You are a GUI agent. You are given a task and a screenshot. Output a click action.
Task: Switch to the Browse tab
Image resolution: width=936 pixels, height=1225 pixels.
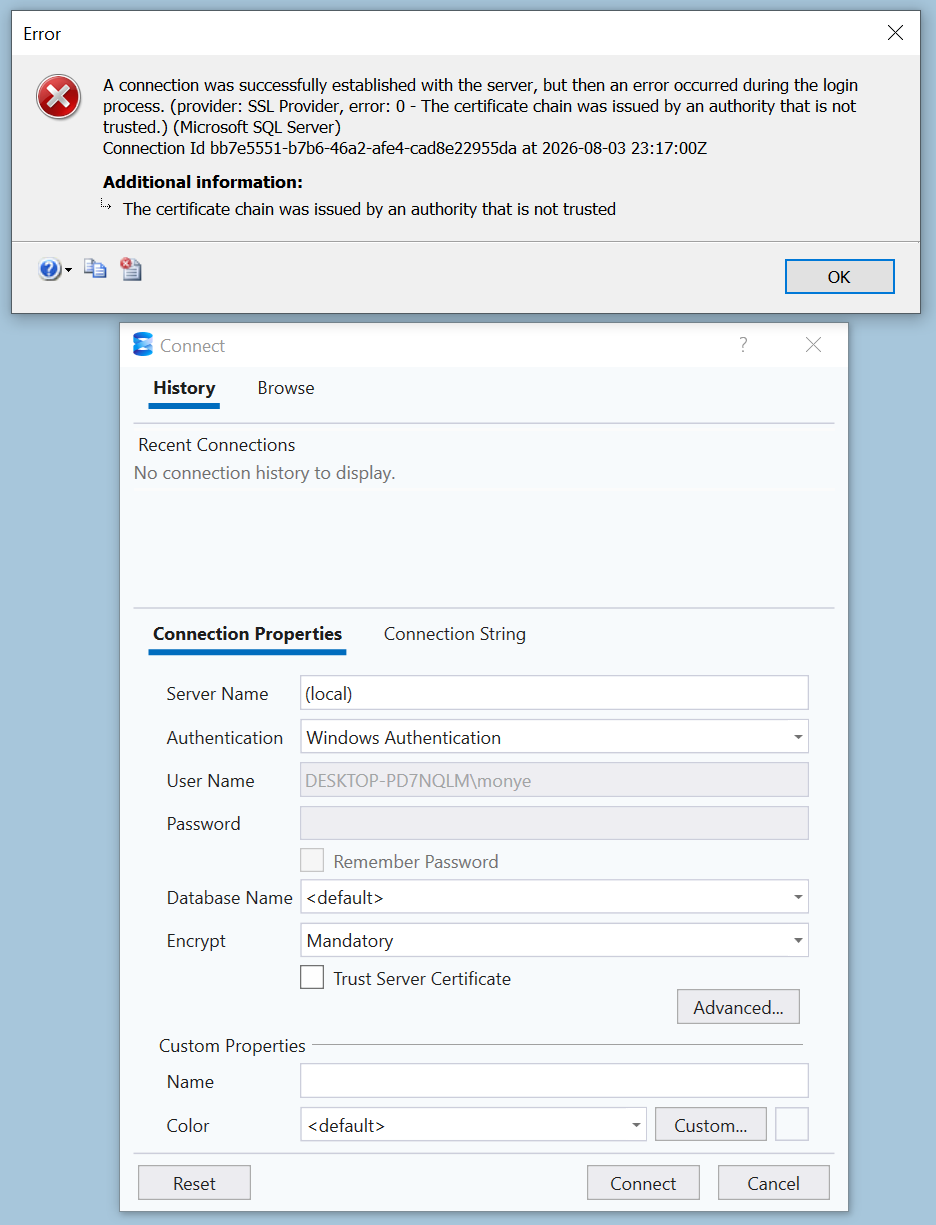coord(286,388)
